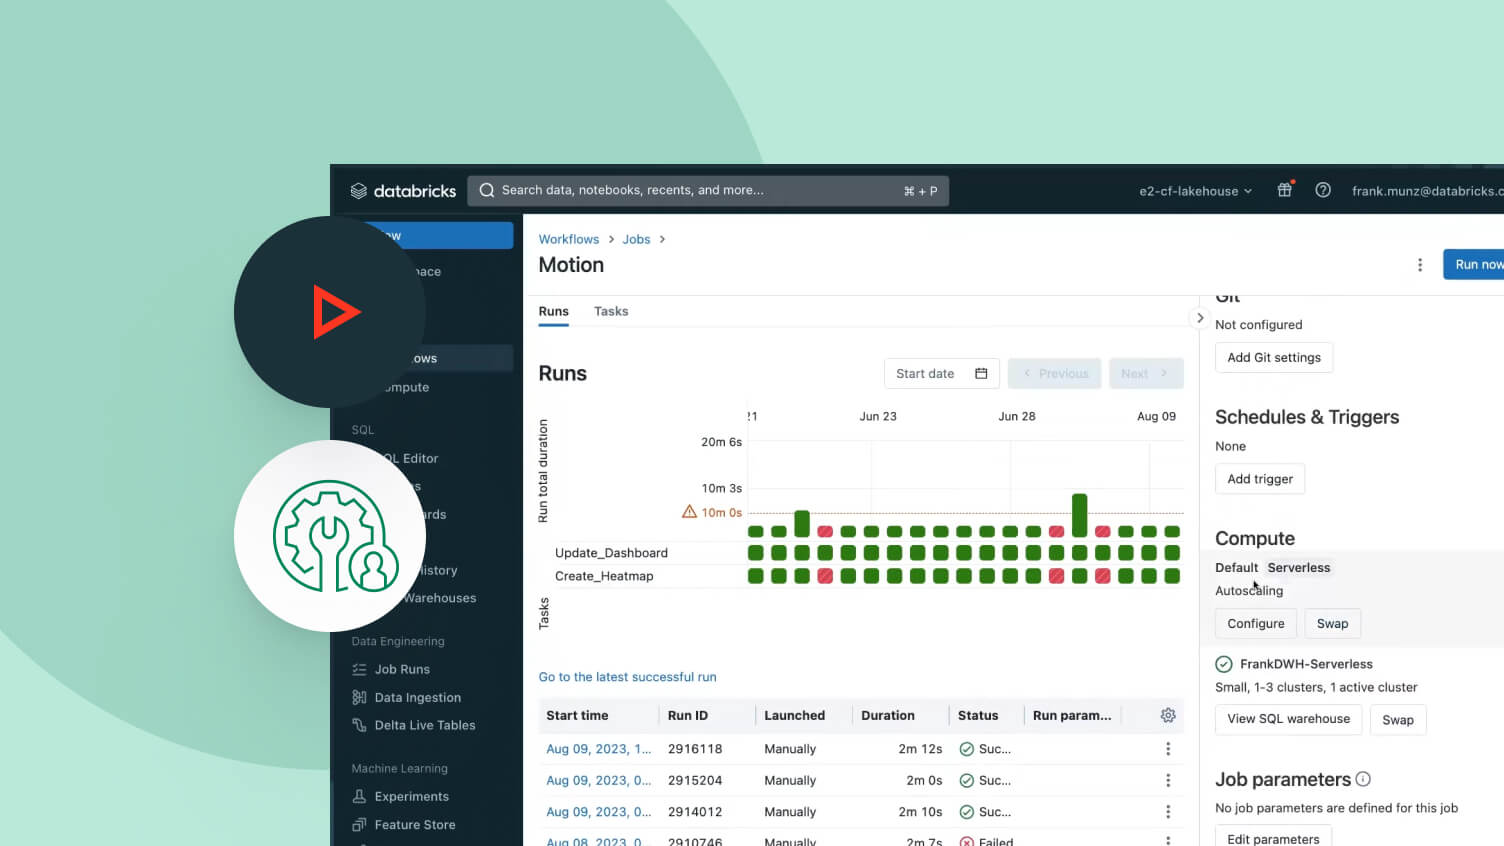The image size is (1504, 846).
Task: Open the help question mark icon
Action: point(1323,190)
